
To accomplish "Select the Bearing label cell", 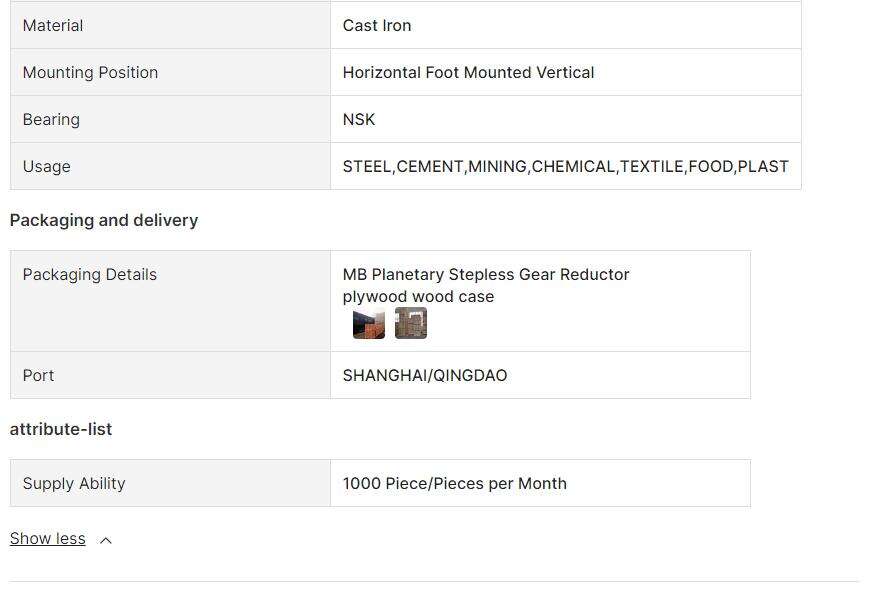I will (171, 119).
